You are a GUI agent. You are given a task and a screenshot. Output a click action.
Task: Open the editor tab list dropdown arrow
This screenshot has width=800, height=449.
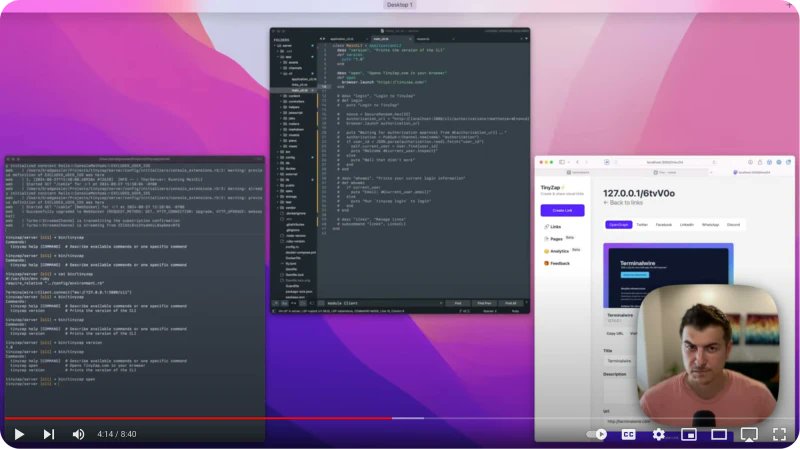(527, 39)
